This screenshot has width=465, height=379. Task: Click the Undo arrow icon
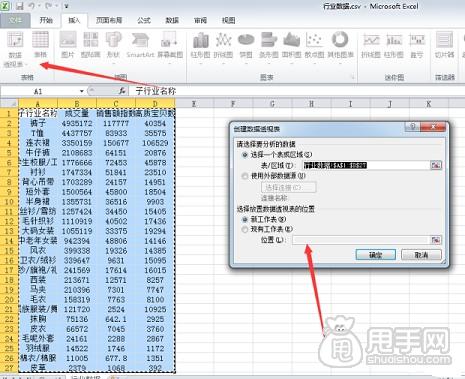pyautogui.click(x=31, y=6)
